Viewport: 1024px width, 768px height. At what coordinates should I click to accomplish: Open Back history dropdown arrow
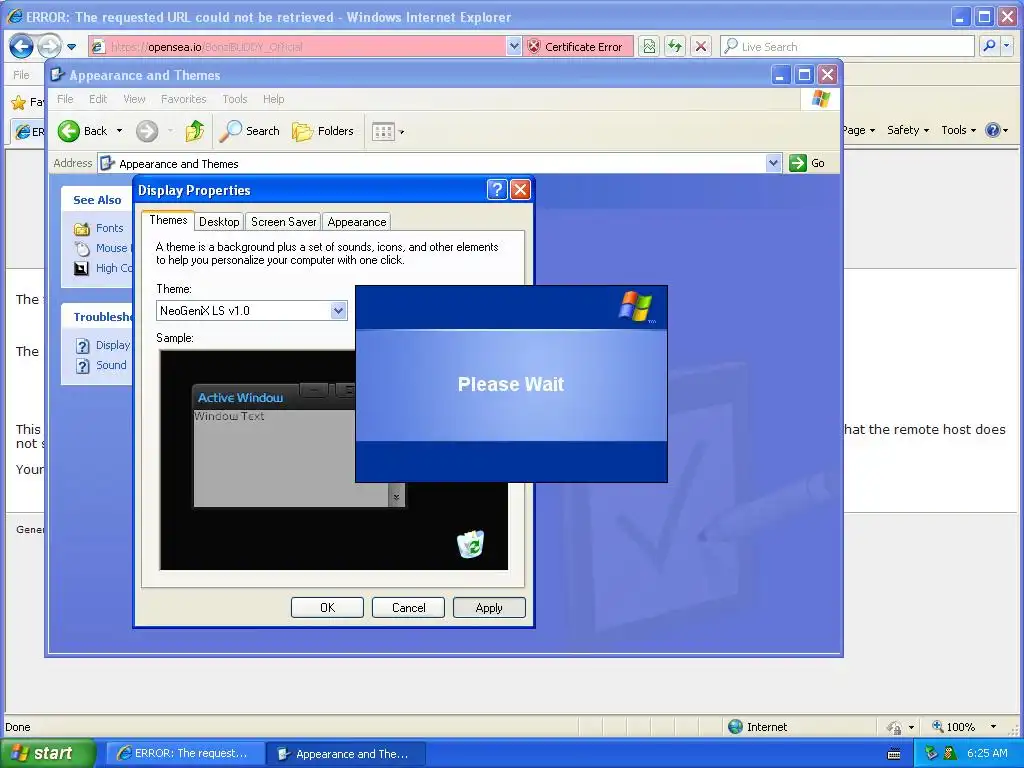(x=120, y=131)
